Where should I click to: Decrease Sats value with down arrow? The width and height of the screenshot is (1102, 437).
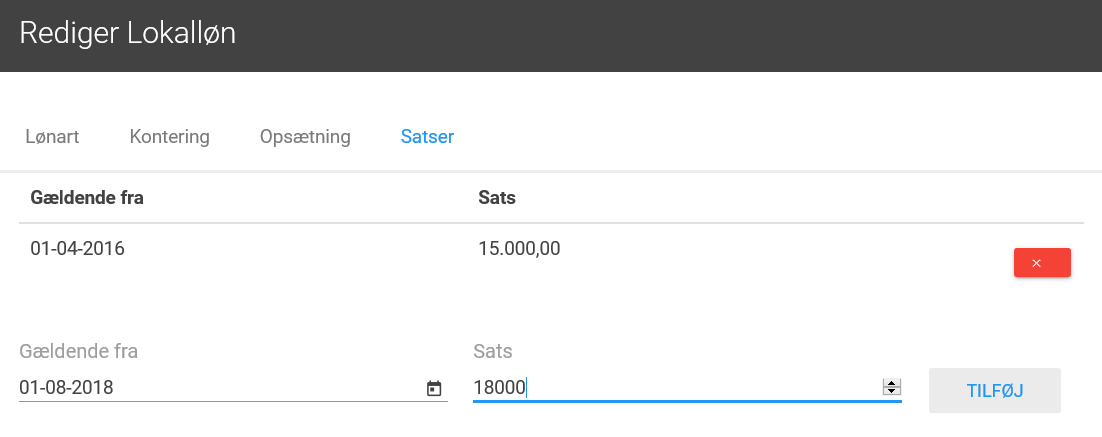point(891,391)
